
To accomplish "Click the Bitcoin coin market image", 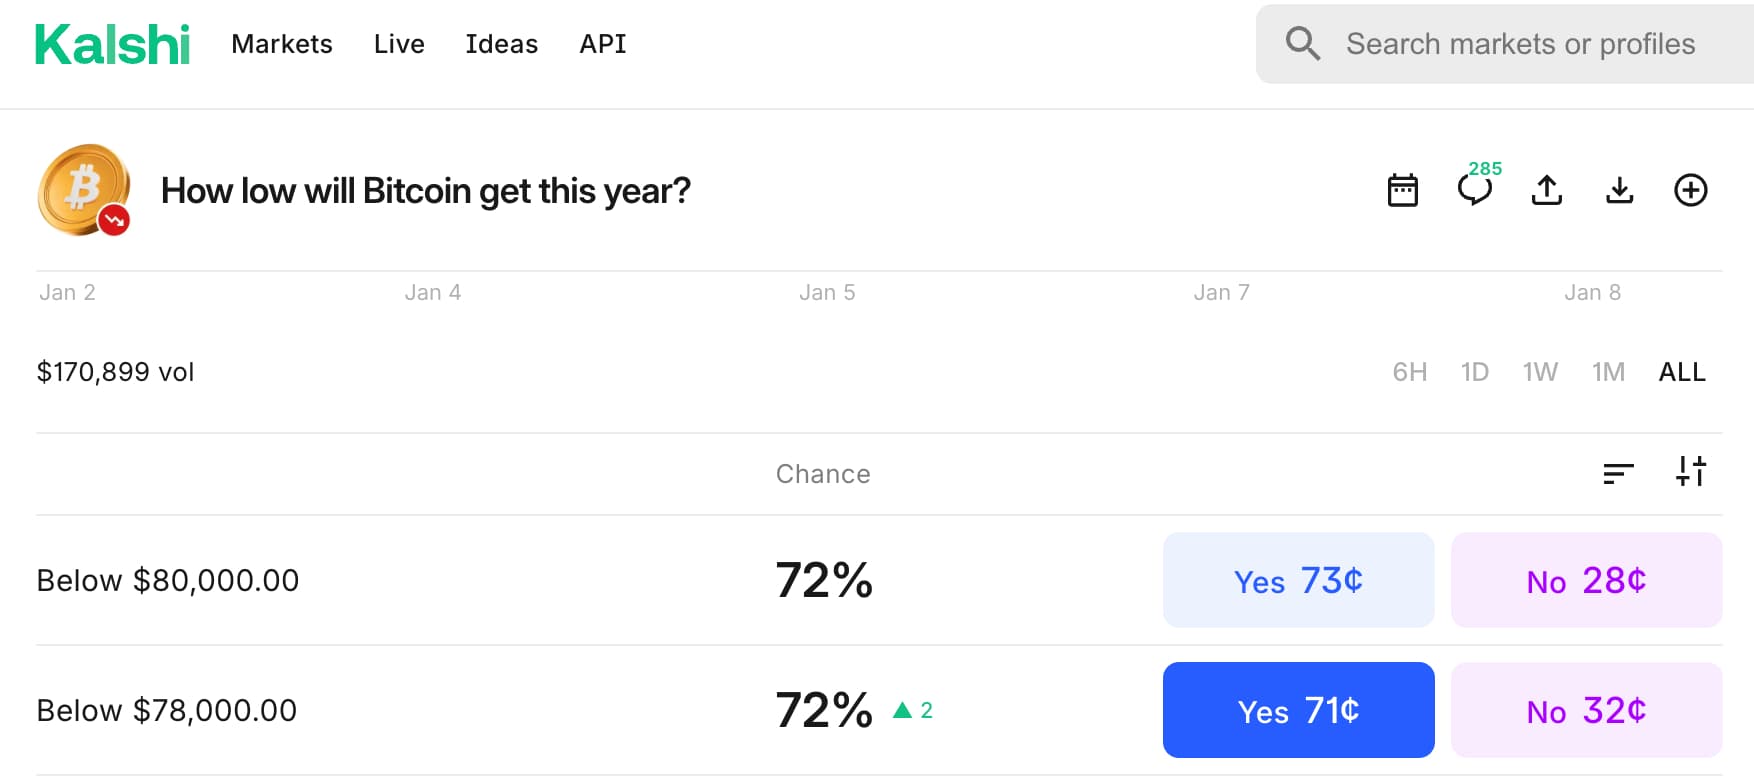I will pyautogui.click(x=84, y=190).
